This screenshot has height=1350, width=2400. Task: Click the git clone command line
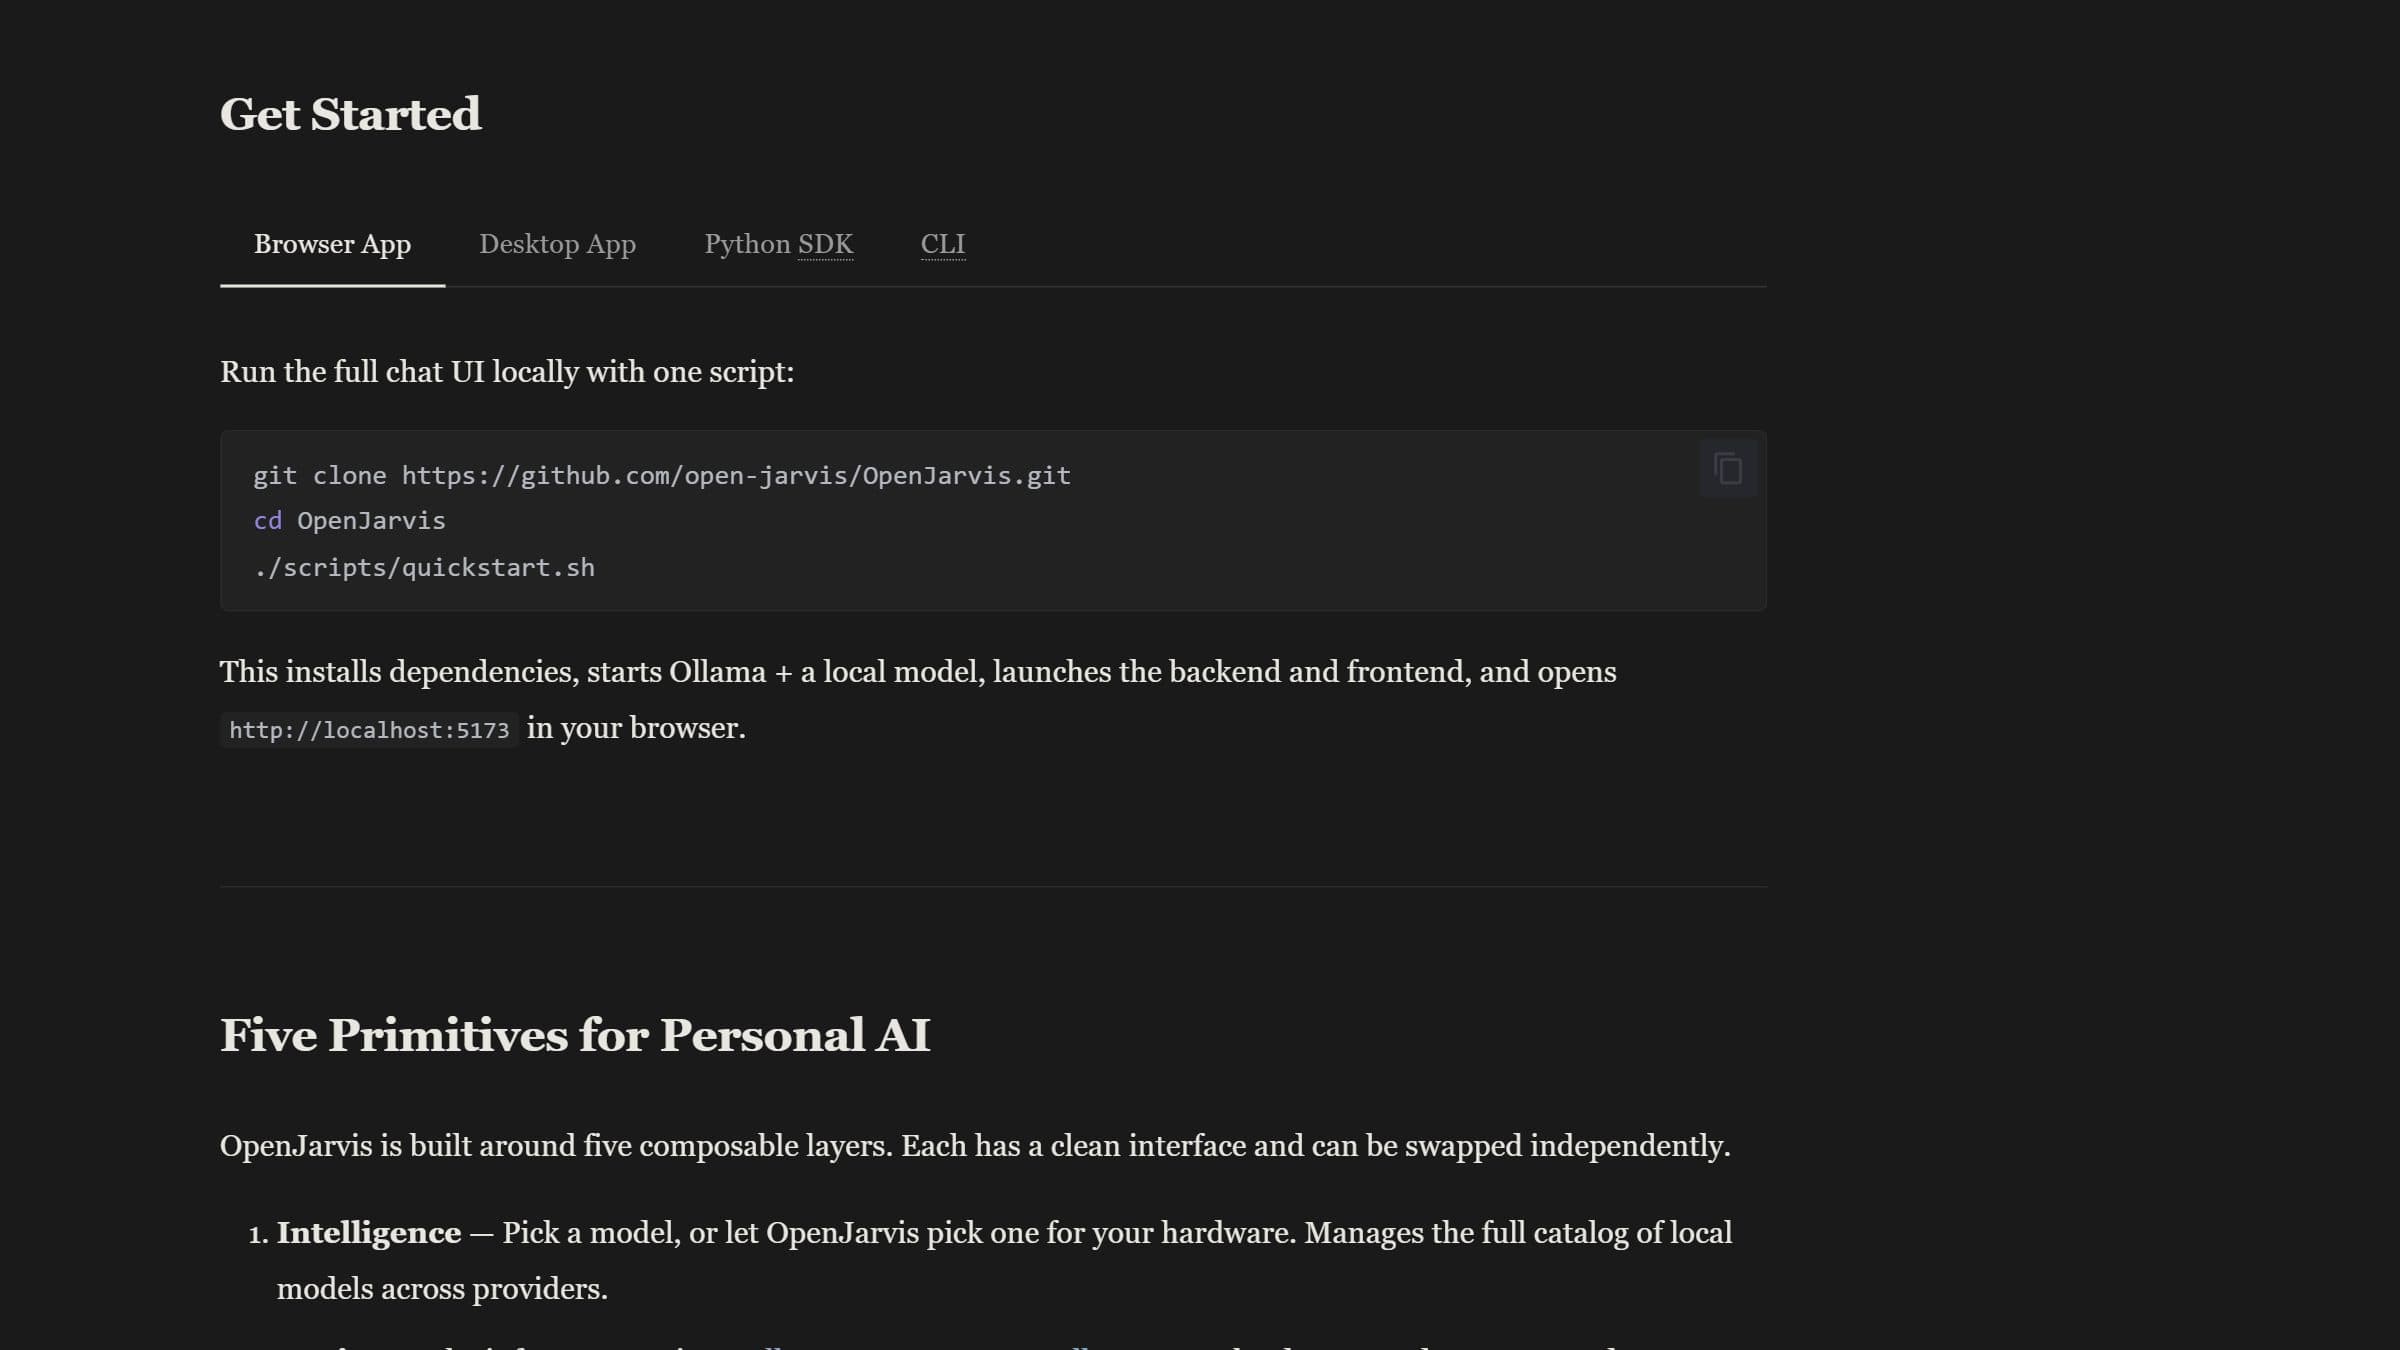662,475
